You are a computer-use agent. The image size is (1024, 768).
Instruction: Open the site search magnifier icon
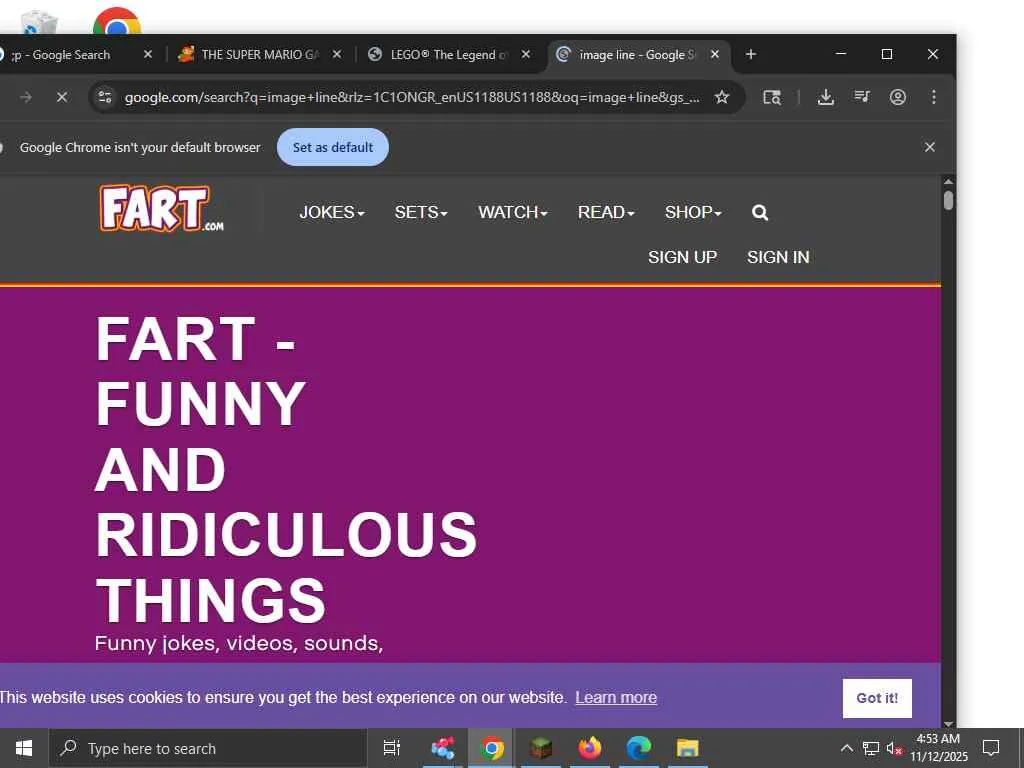760,212
